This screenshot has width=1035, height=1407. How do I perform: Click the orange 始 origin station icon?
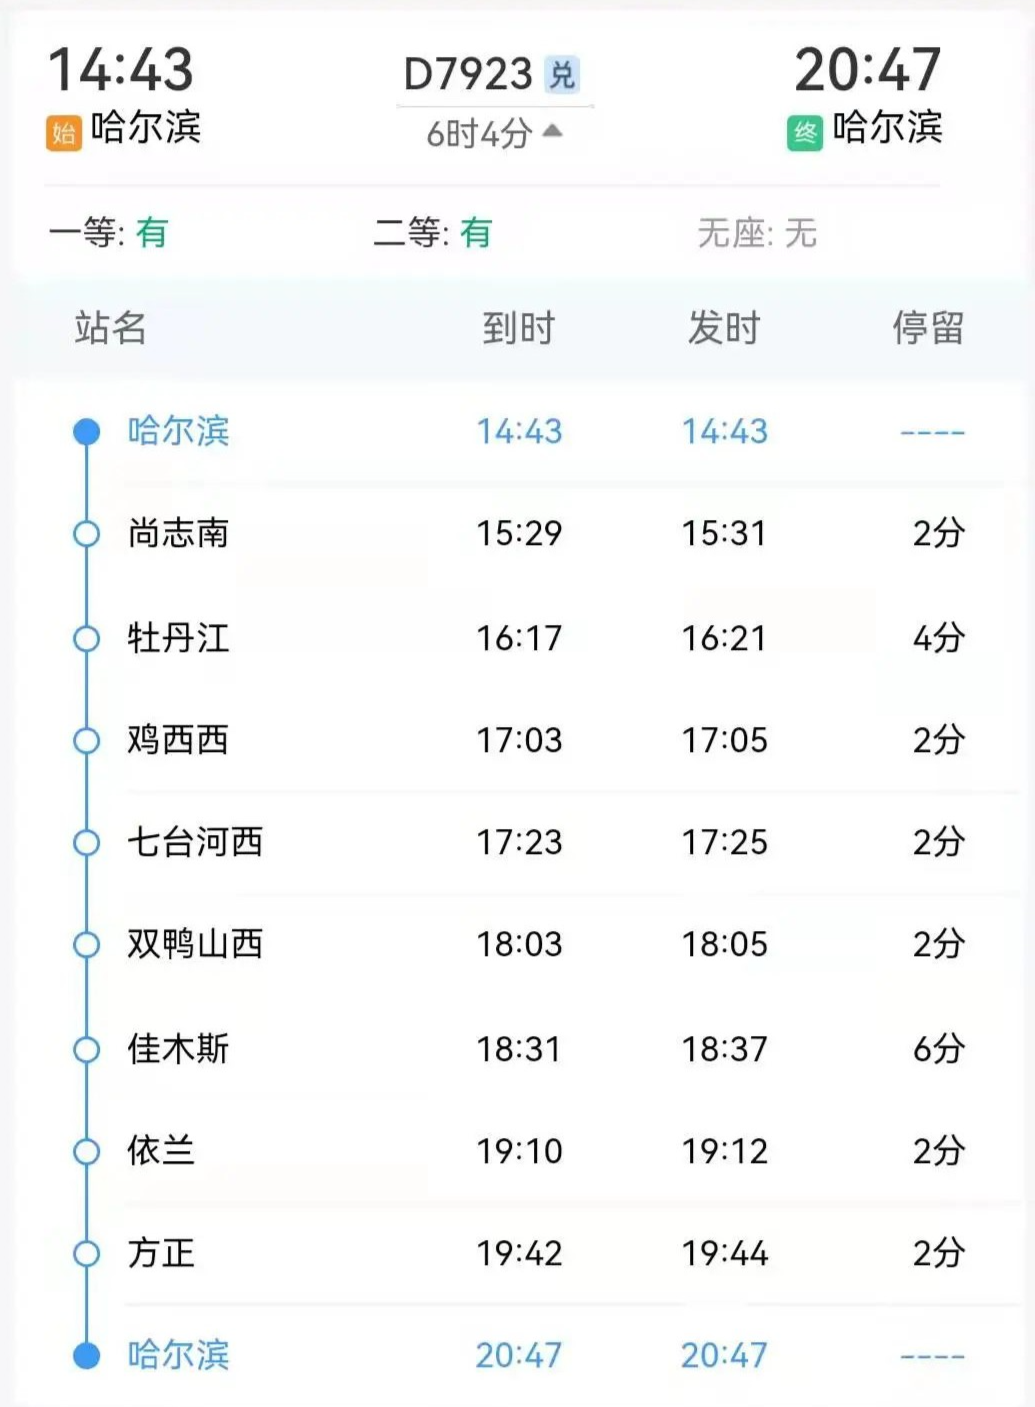[x=63, y=133]
